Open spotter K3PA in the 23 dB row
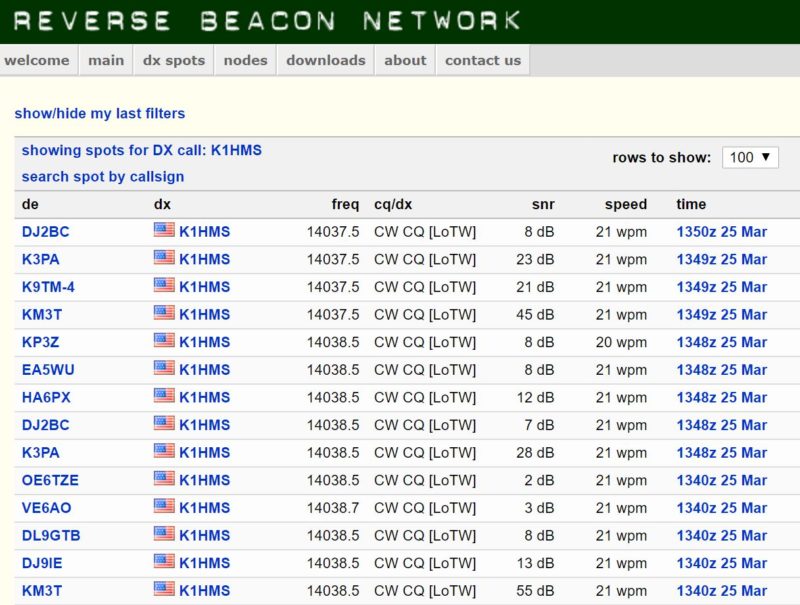 tap(40, 260)
